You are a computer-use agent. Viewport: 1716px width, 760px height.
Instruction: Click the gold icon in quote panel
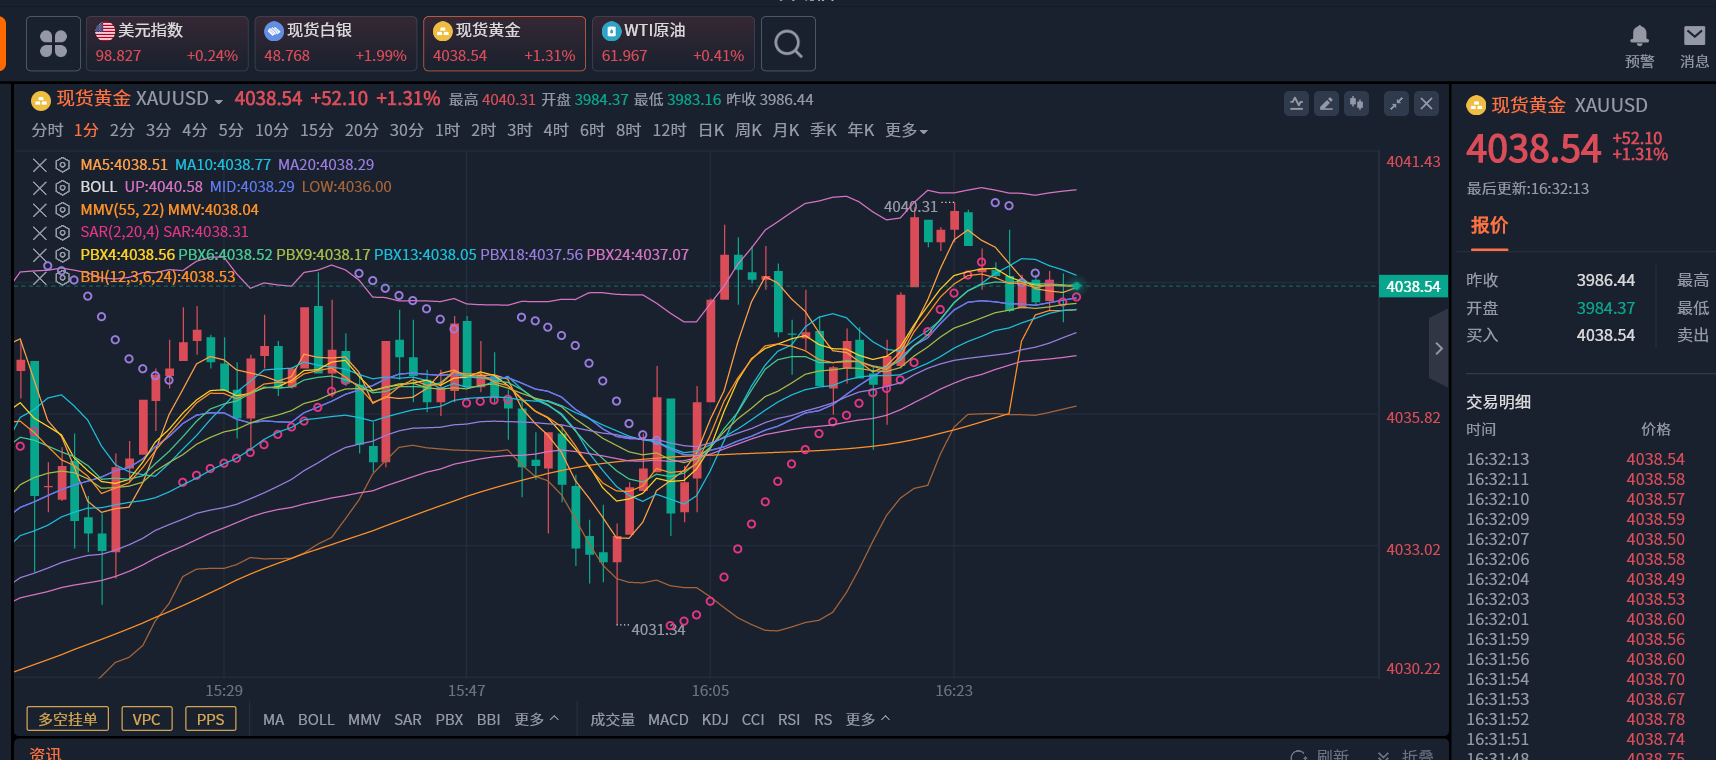(x=1476, y=105)
